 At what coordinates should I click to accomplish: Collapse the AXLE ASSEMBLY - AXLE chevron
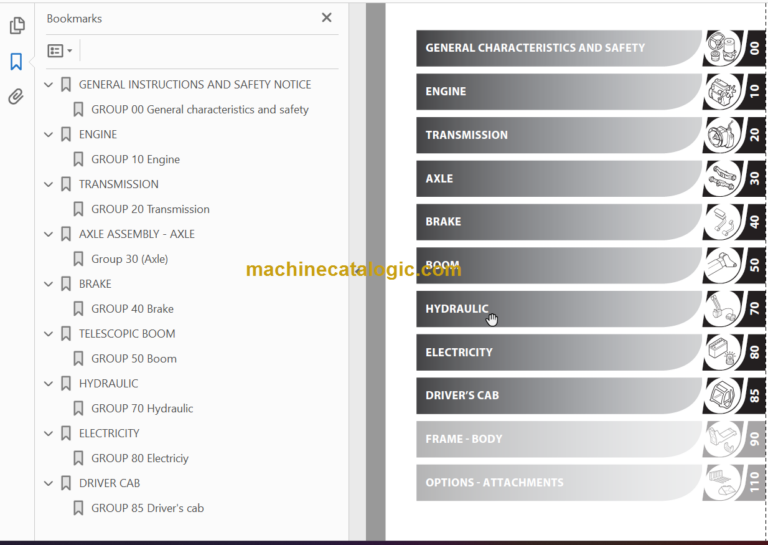48,235
